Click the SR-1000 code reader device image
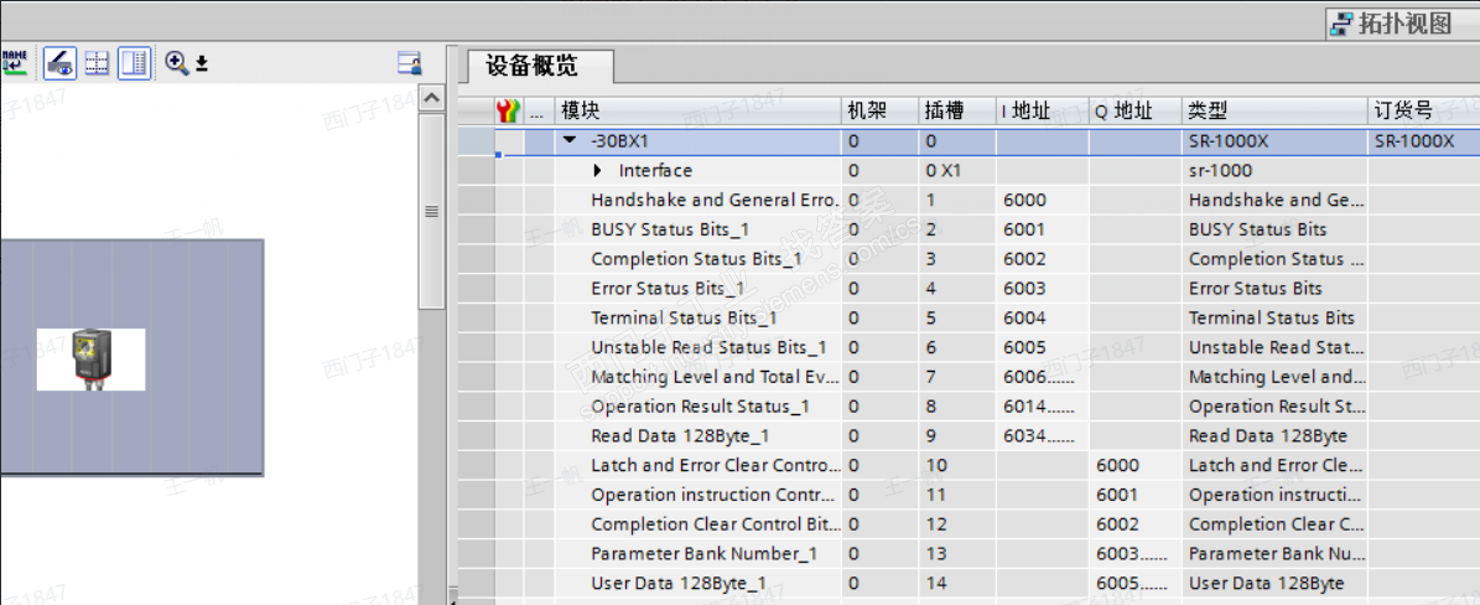This screenshot has height=605, width=1480. click(x=91, y=360)
